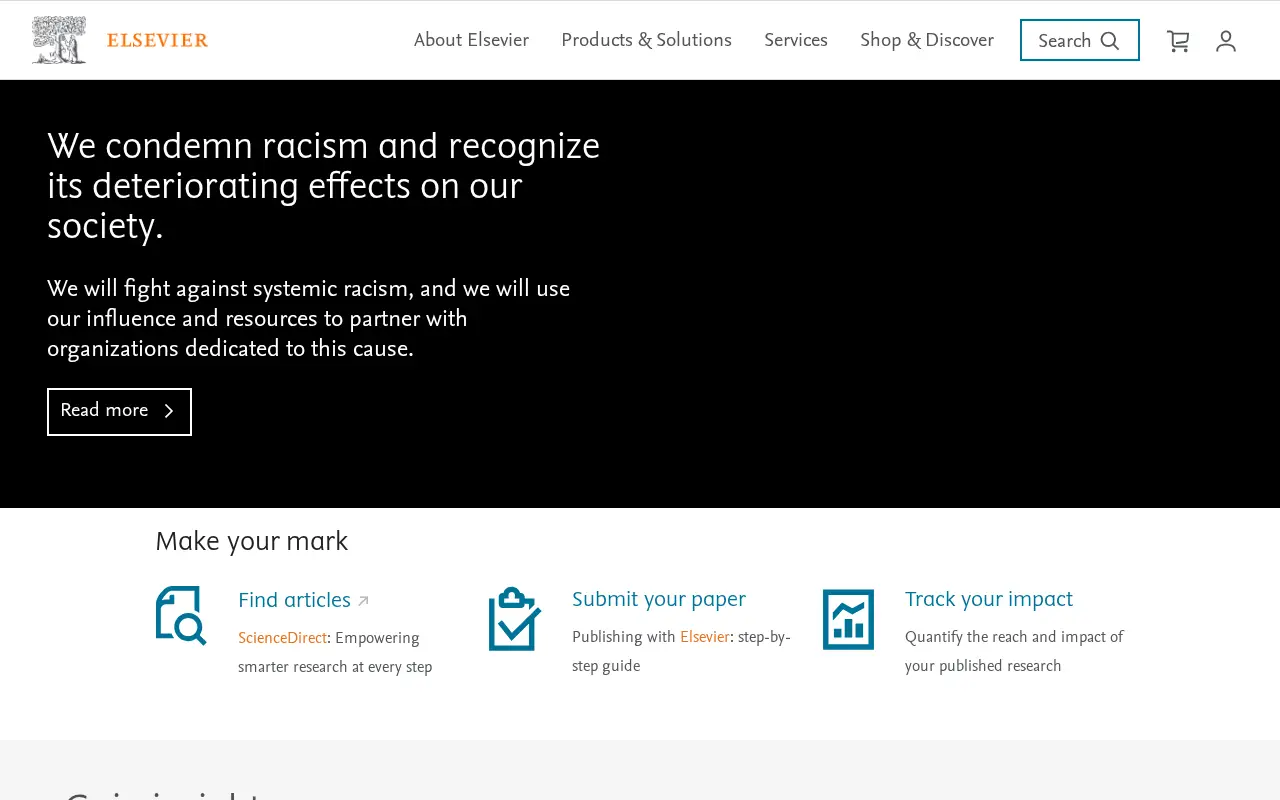Click the 'Quantify the reach and impact' description
The height and width of the screenshot is (800, 1280).
pos(1014,651)
